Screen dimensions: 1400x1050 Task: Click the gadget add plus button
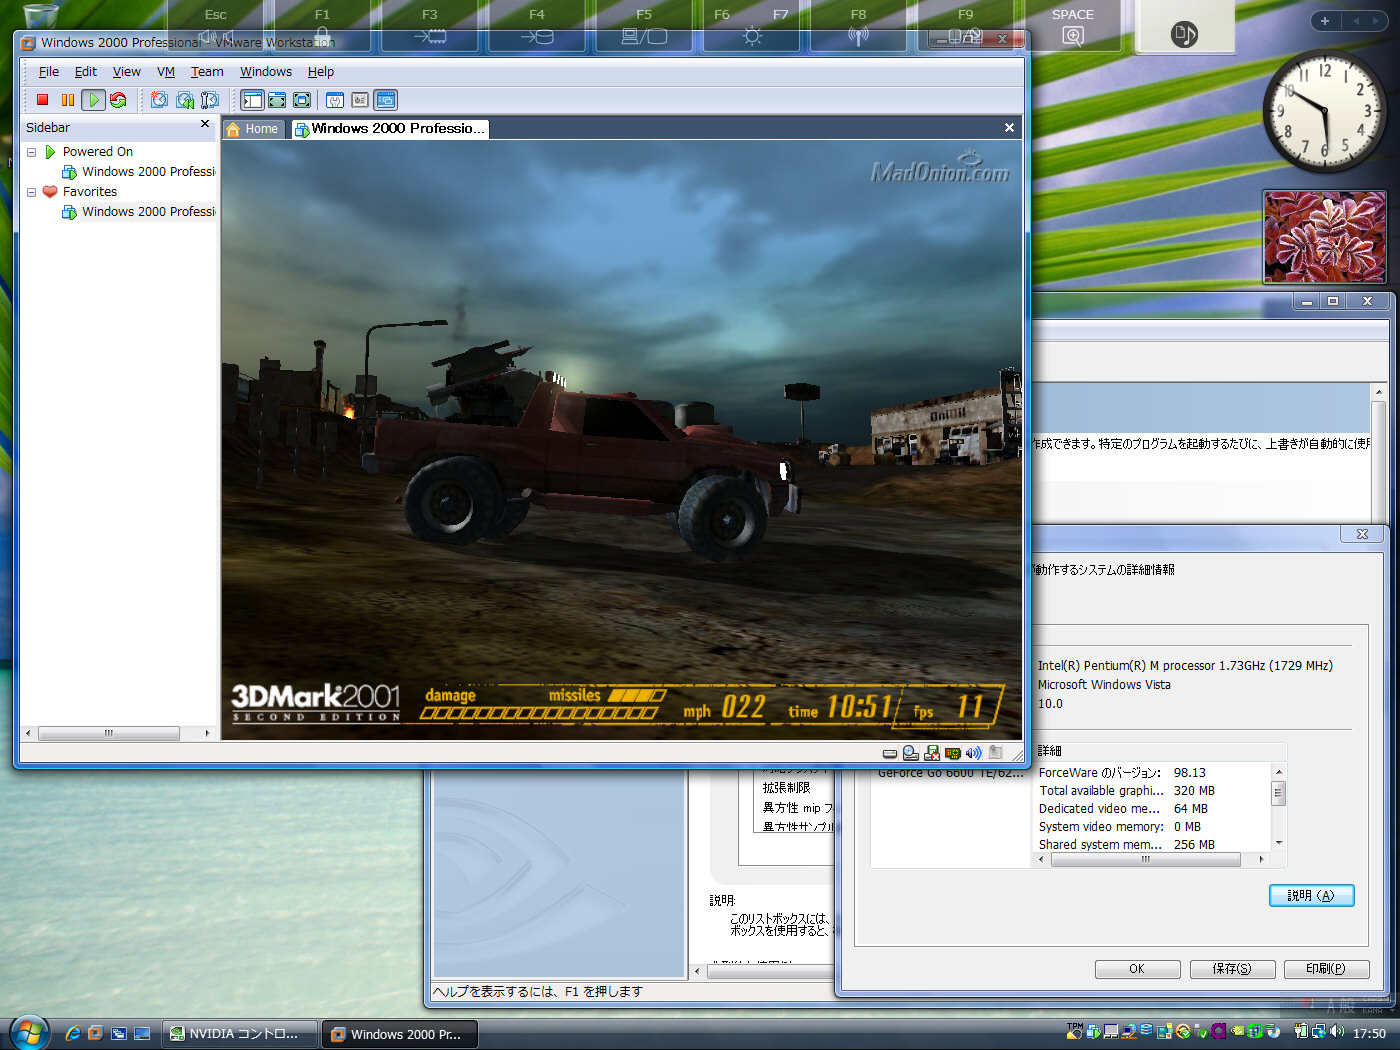point(1325,21)
